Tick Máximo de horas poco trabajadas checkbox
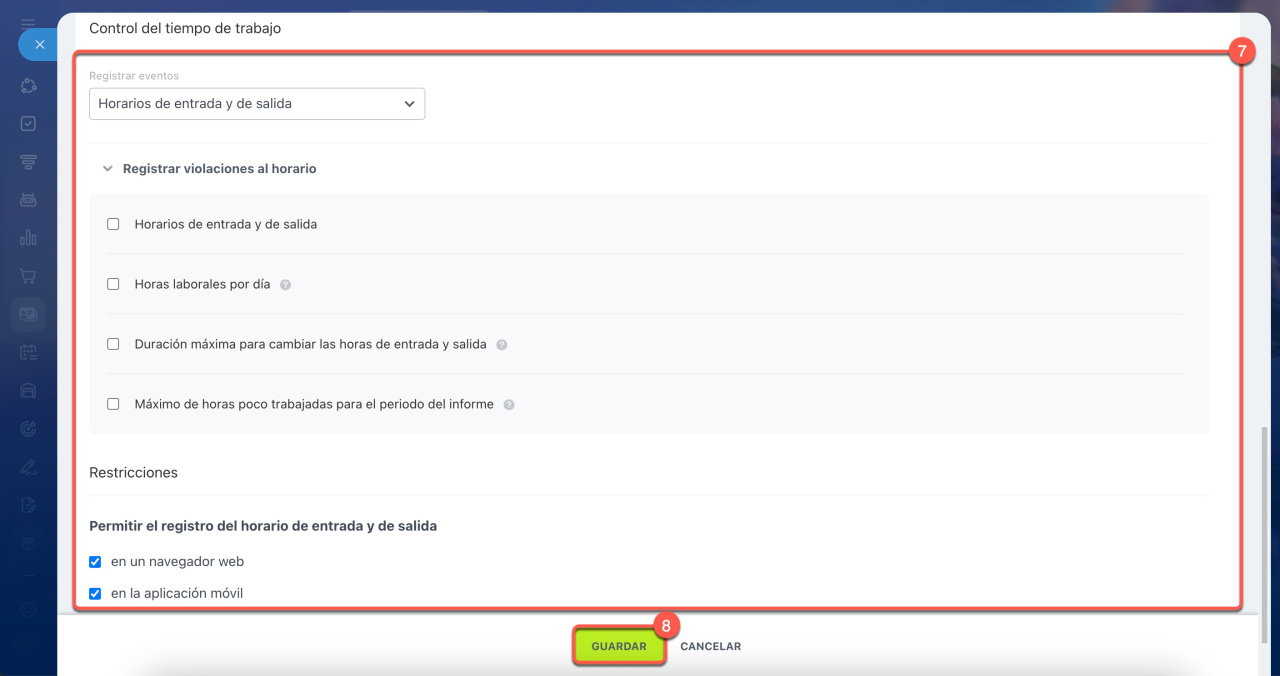Viewport: 1280px width, 676px height. 113,405
